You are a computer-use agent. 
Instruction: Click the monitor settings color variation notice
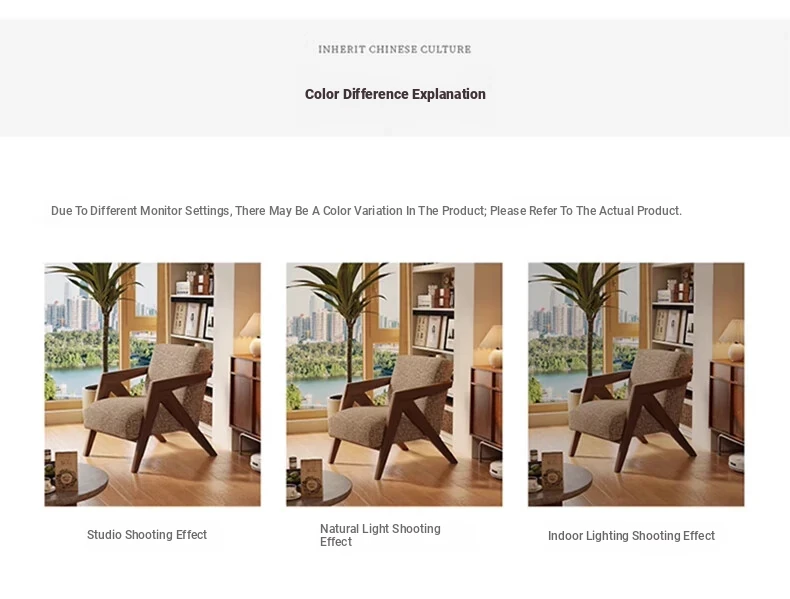(366, 211)
